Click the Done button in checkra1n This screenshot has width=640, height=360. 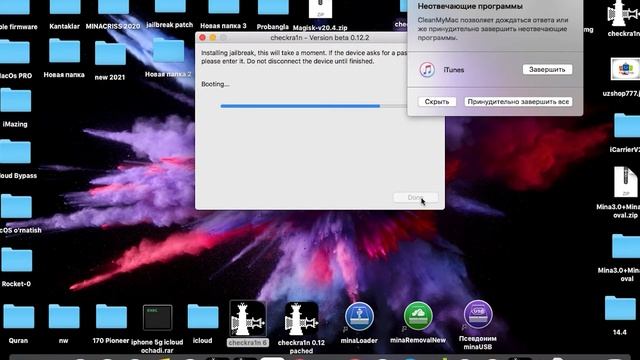tap(416, 198)
